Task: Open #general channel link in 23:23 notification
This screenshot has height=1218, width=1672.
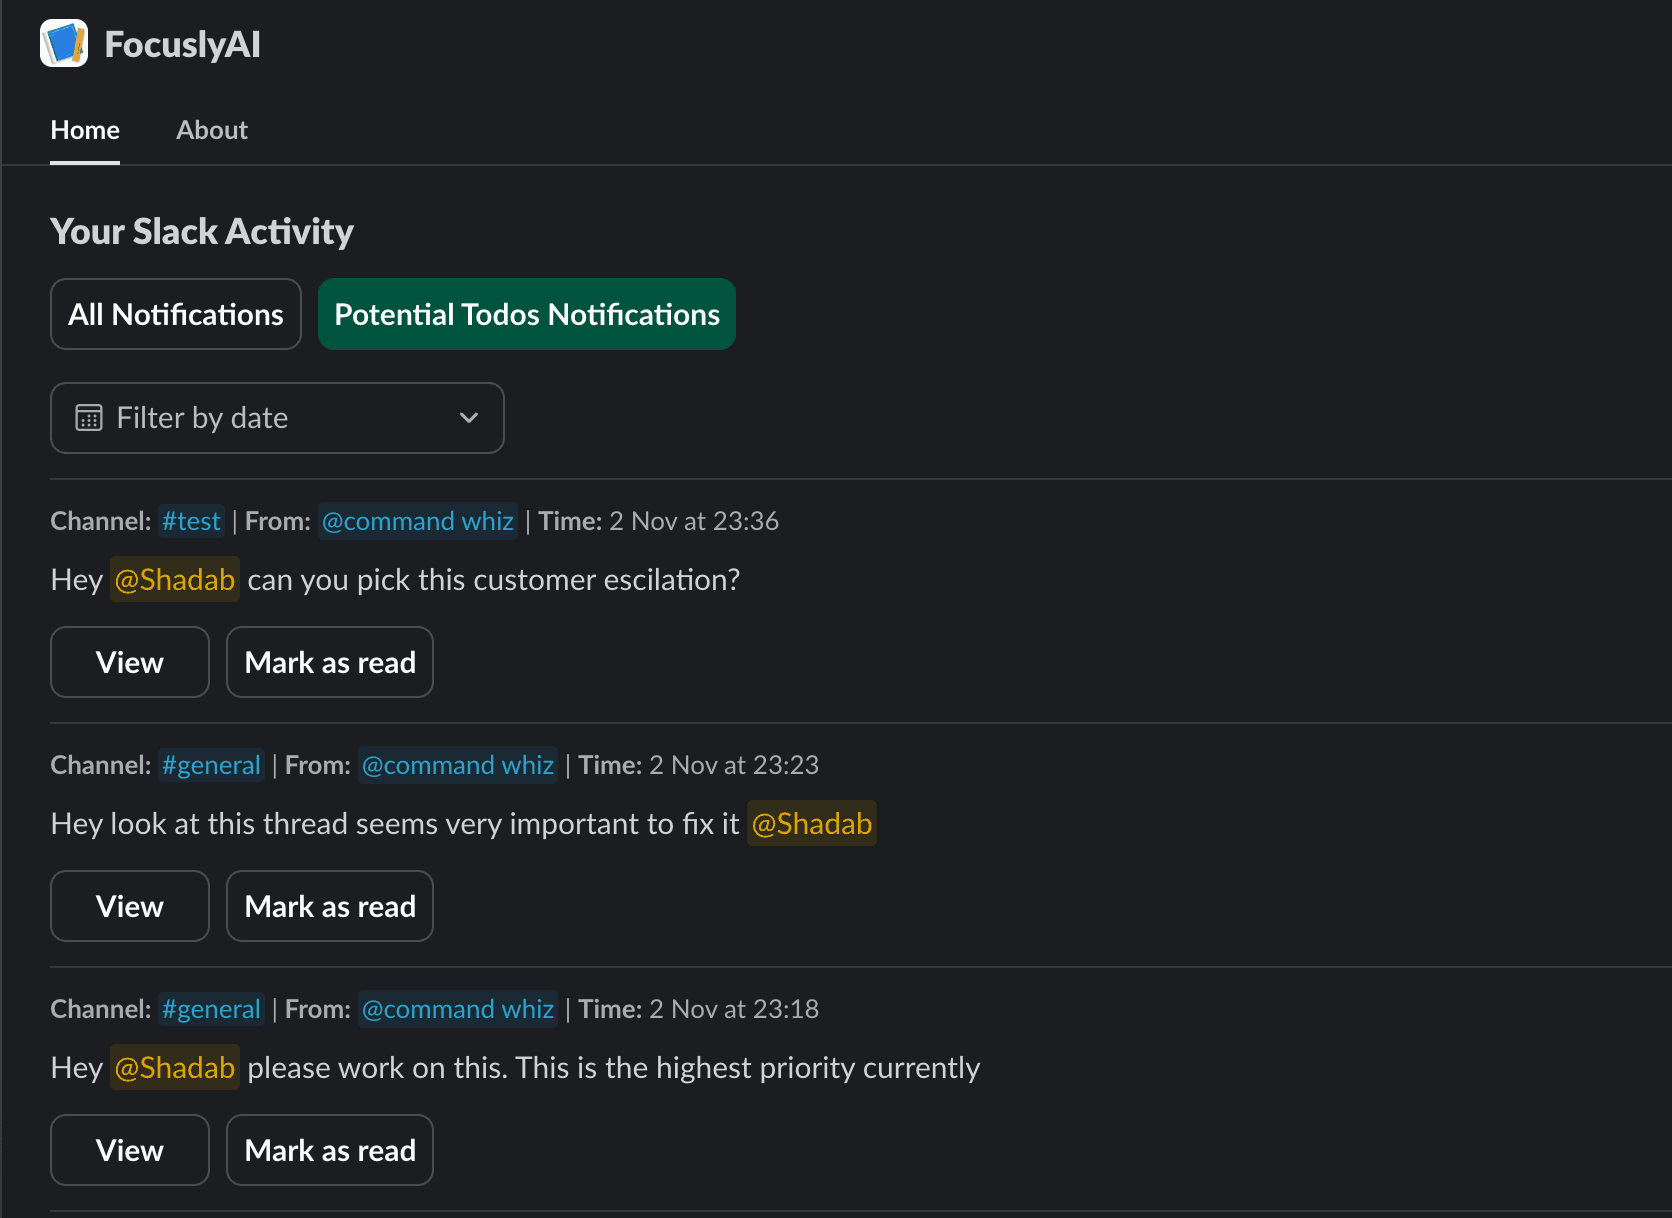Action: pyautogui.click(x=211, y=765)
